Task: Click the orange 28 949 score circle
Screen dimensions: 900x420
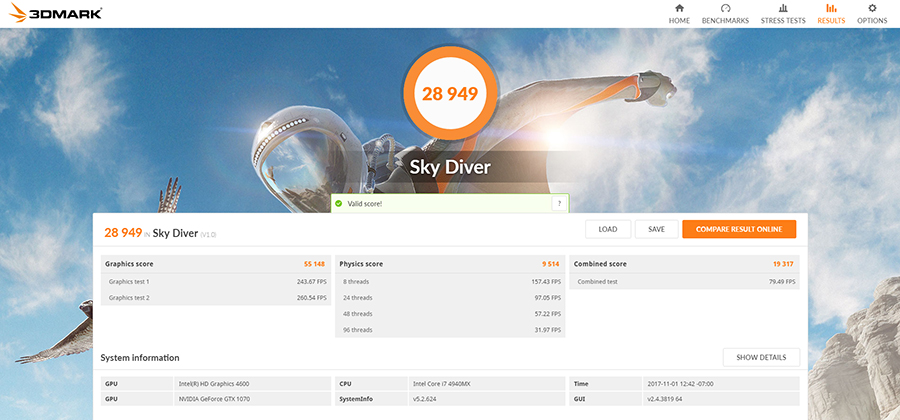Action: (449, 95)
